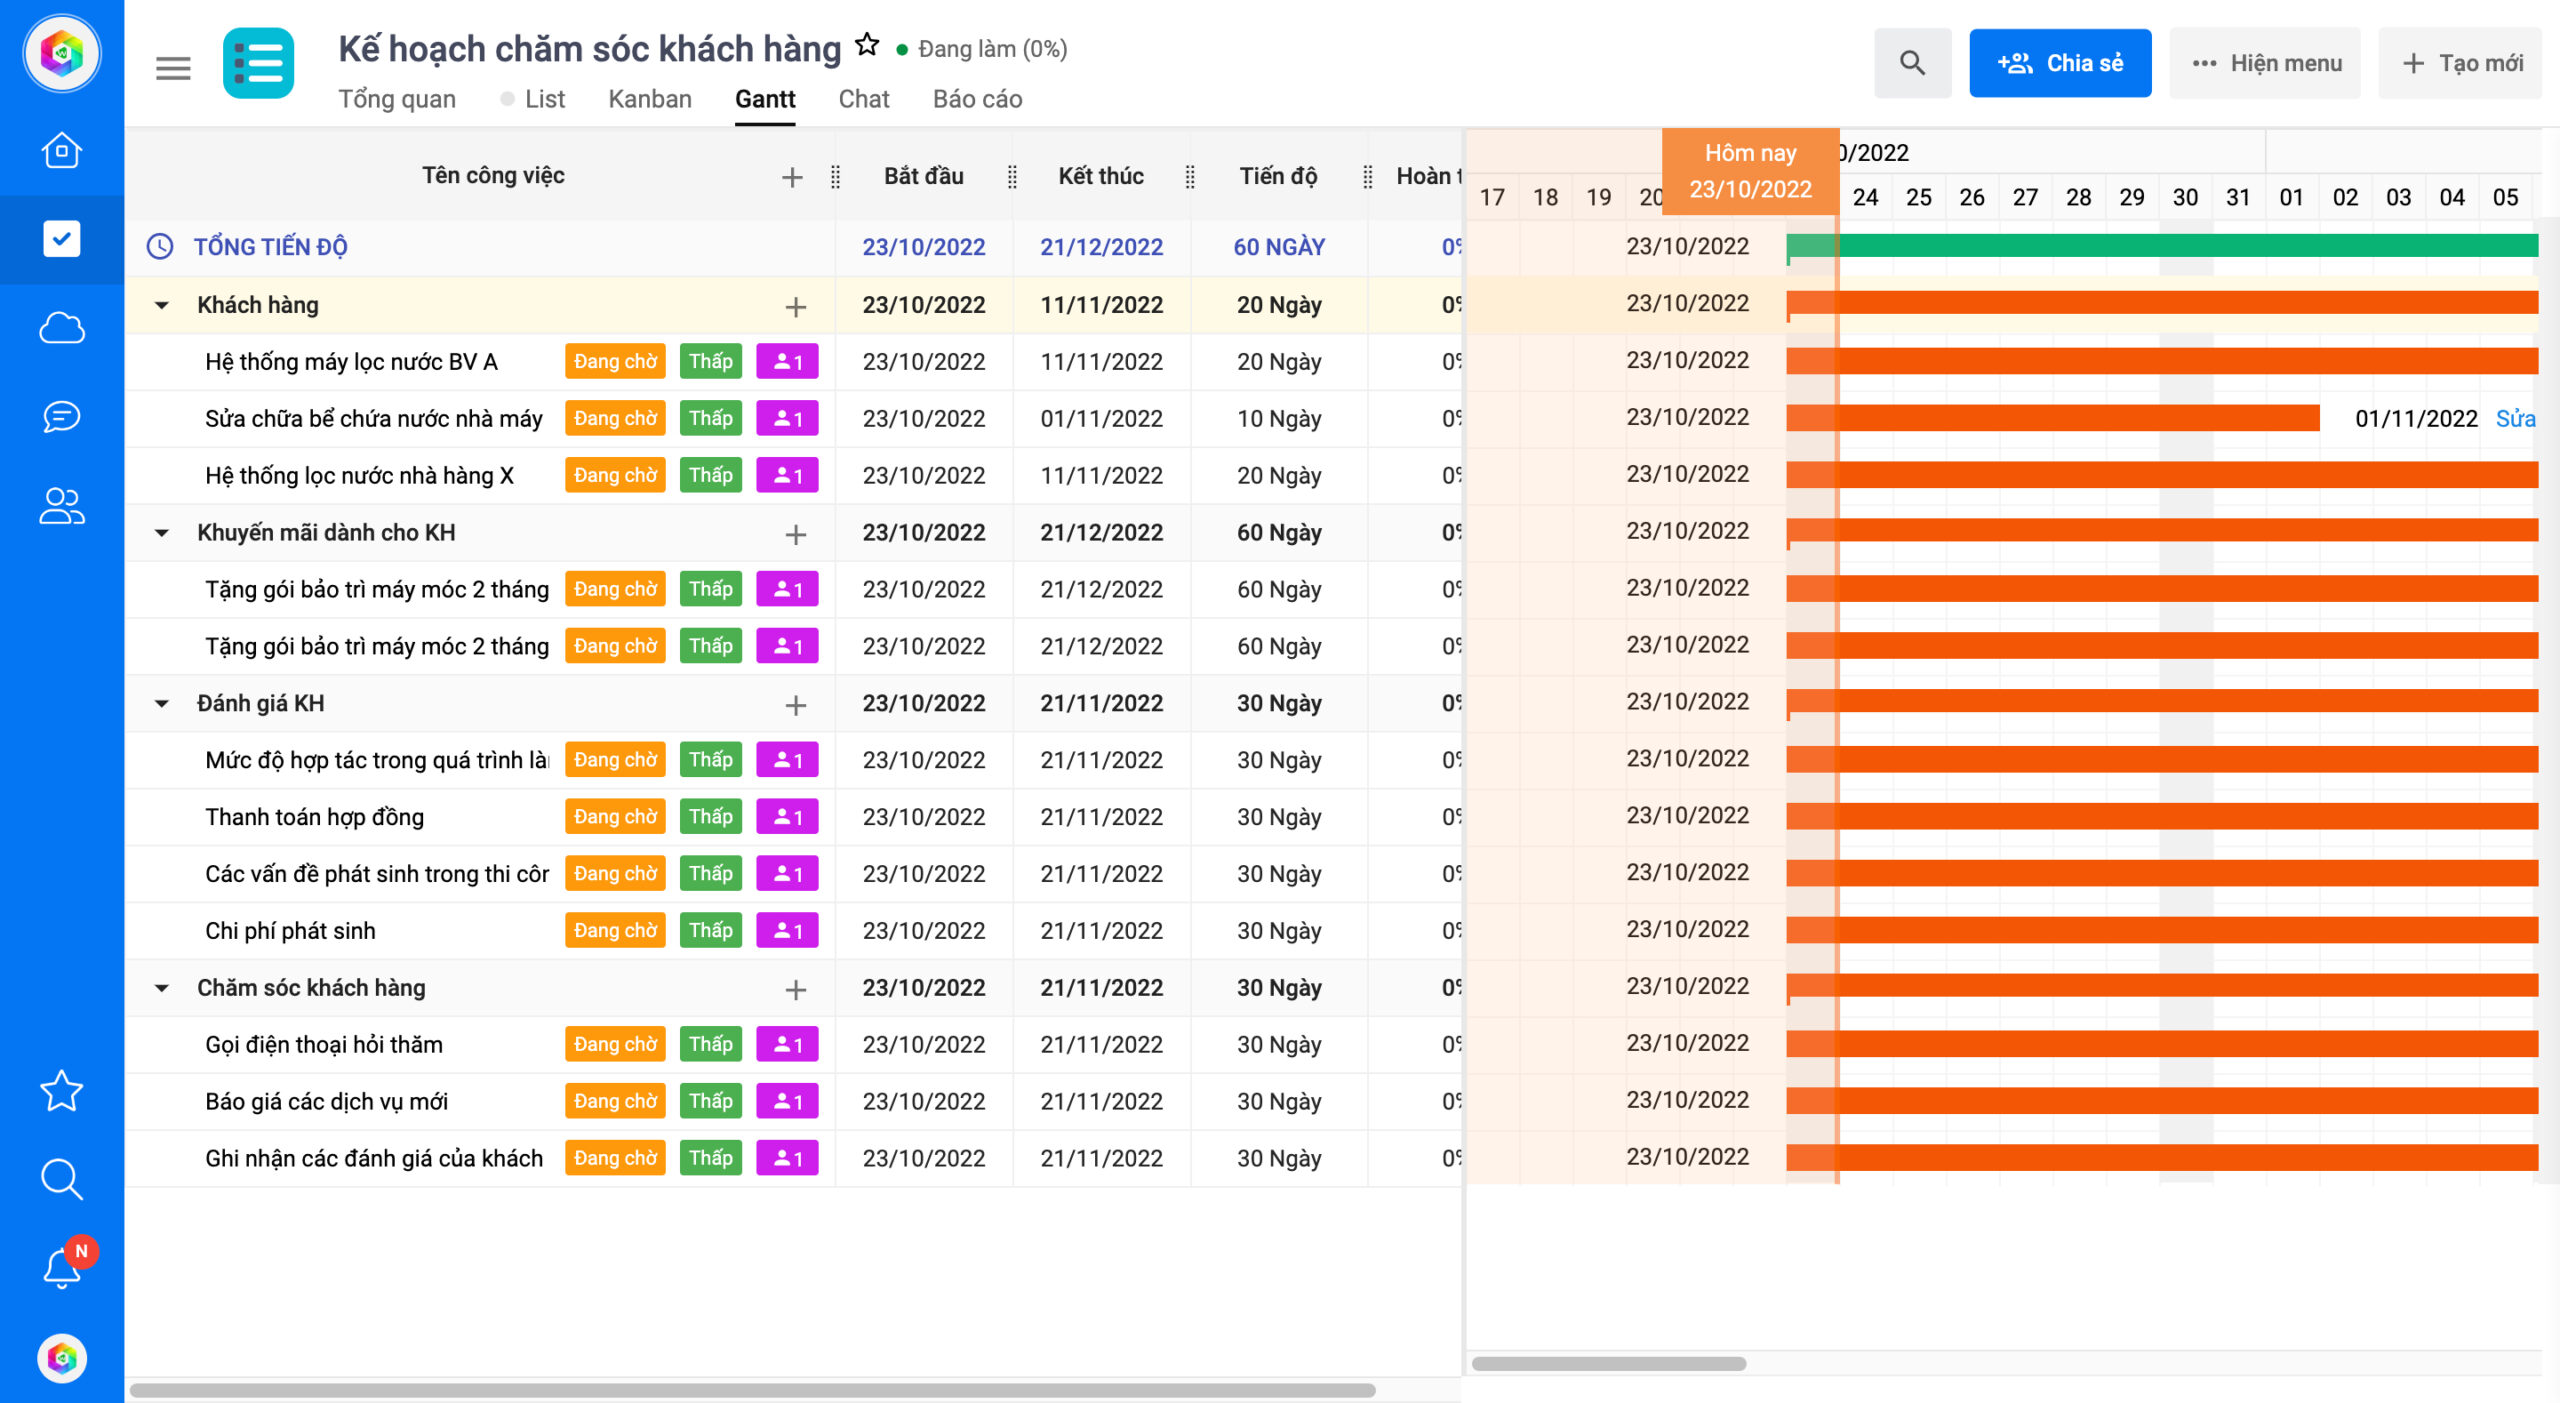Click column handle before Tiến độ
This screenshot has width=2560, height=1403.
[x=1190, y=177]
